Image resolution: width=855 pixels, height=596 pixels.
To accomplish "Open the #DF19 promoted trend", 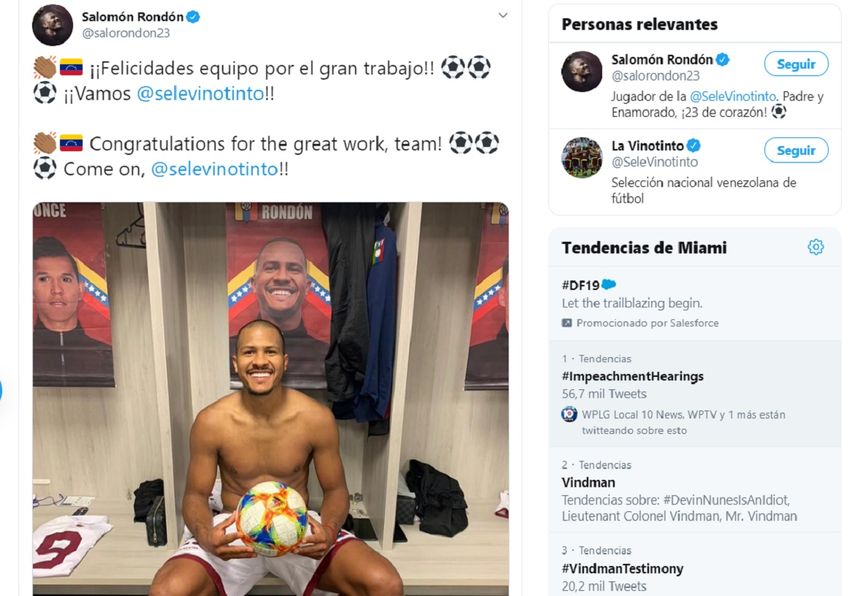I will pyautogui.click(x=580, y=284).
